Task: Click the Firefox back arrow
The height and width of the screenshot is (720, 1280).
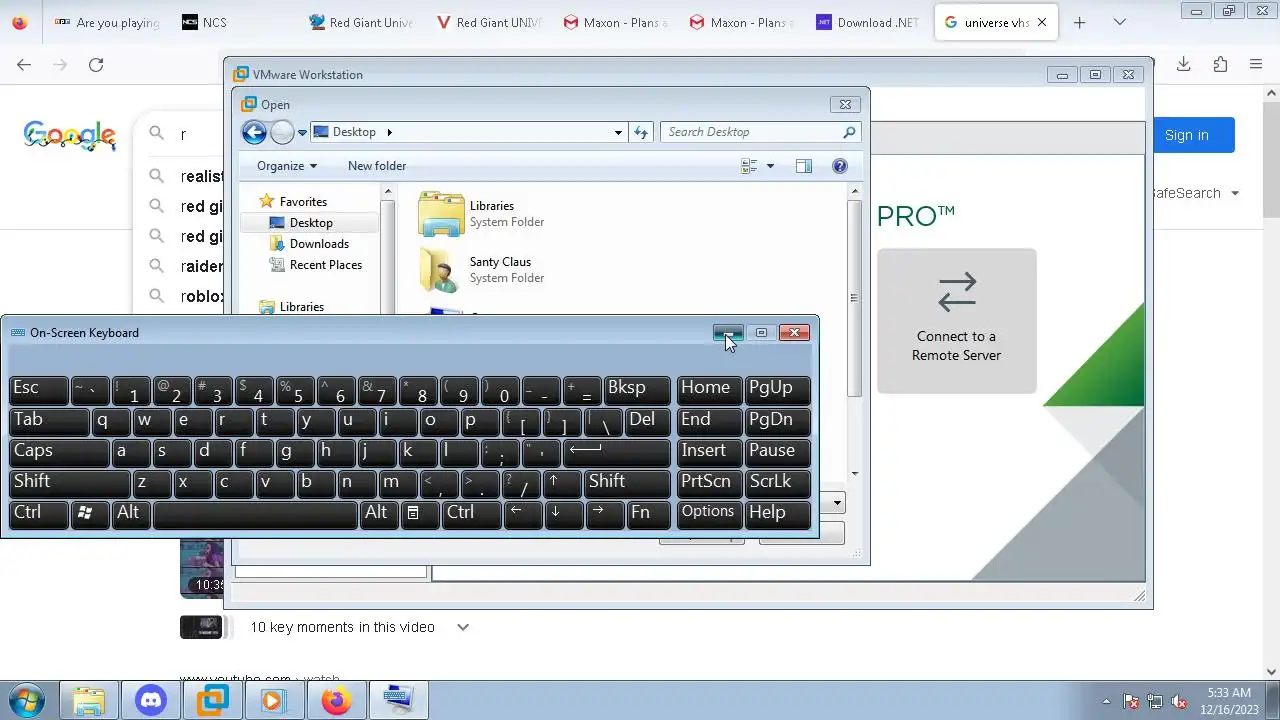Action: point(24,64)
